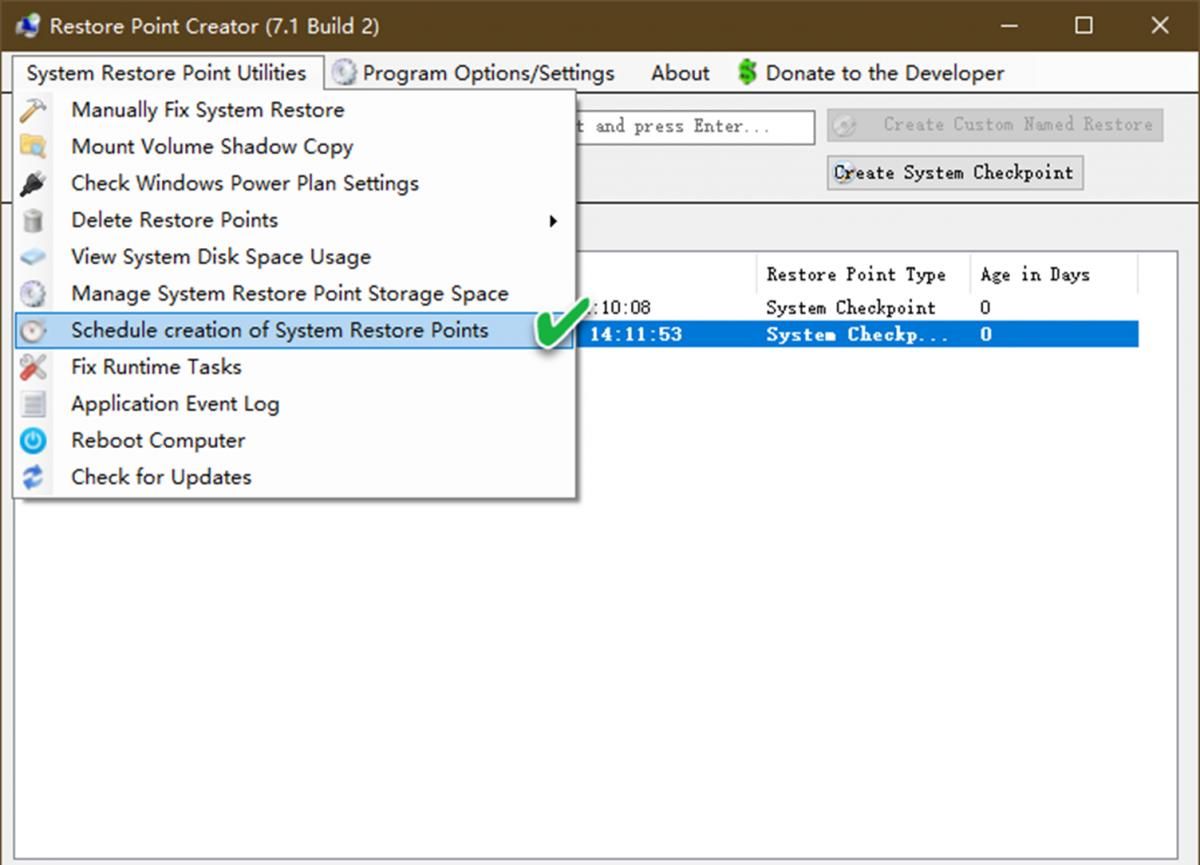Select the unhighlighted System Checkpoint row
Image resolution: width=1200 pixels, height=865 pixels.
pos(857,308)
